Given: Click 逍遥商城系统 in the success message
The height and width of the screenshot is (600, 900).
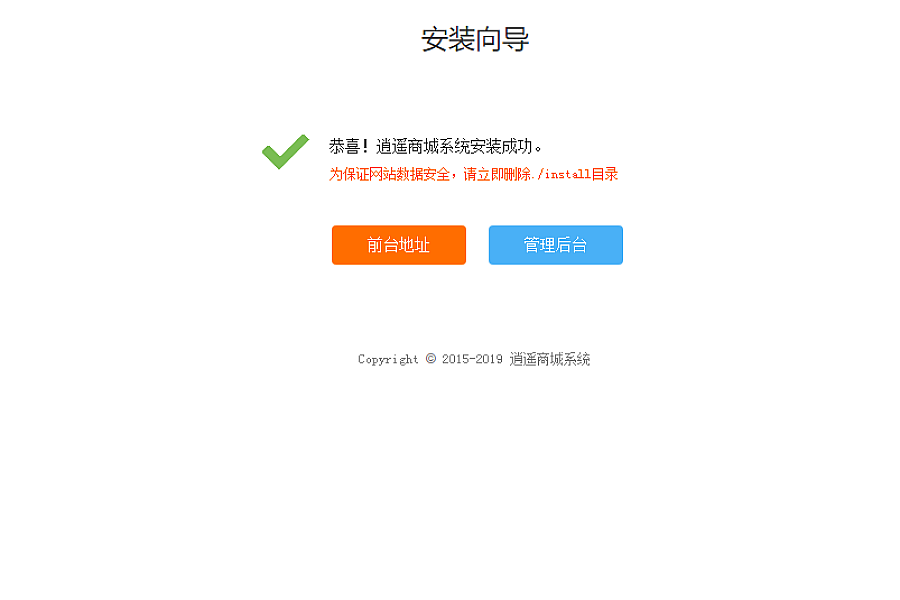Looking at the screenshot, I should click(x=422, y=146).
